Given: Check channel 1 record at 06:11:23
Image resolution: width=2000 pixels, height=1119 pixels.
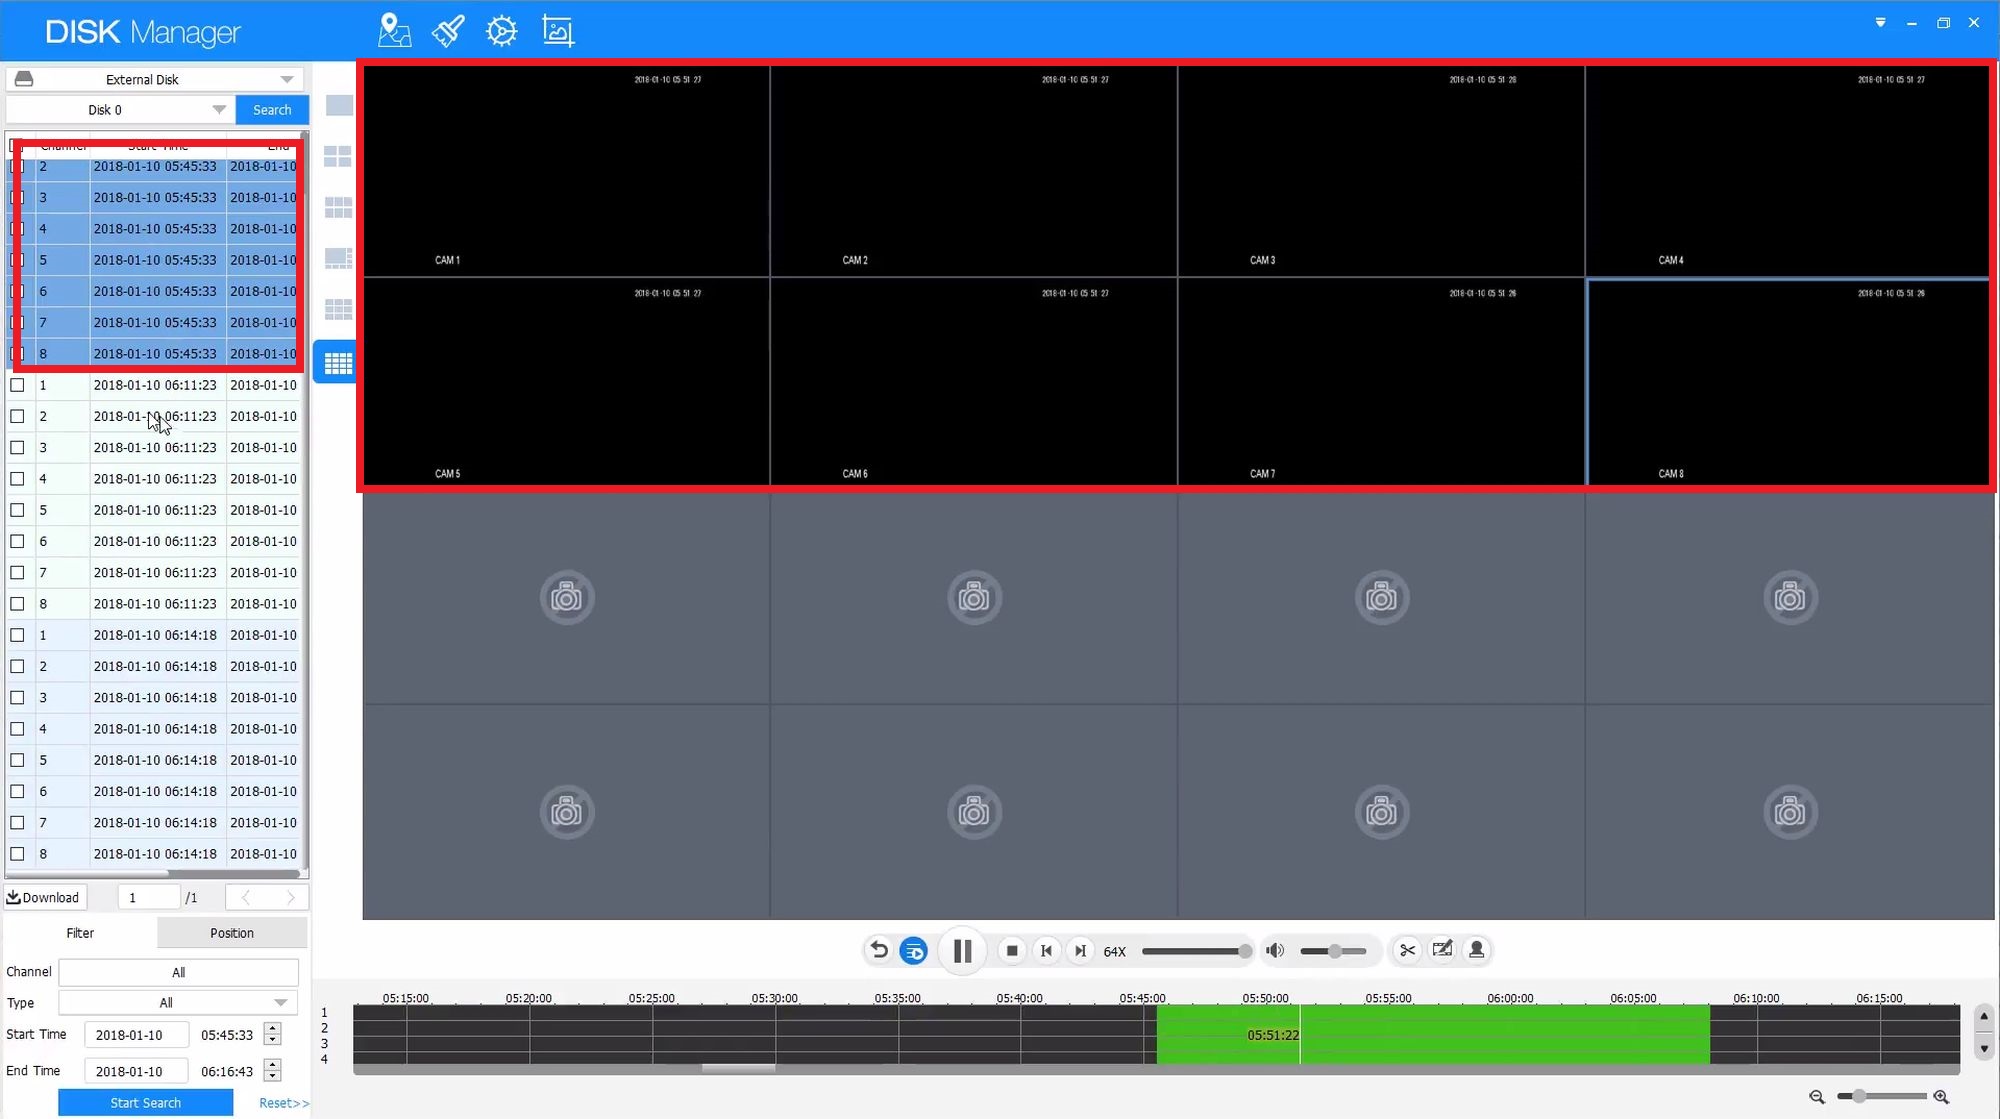Looking at the screenshot, I should click(x=17, y=385).
